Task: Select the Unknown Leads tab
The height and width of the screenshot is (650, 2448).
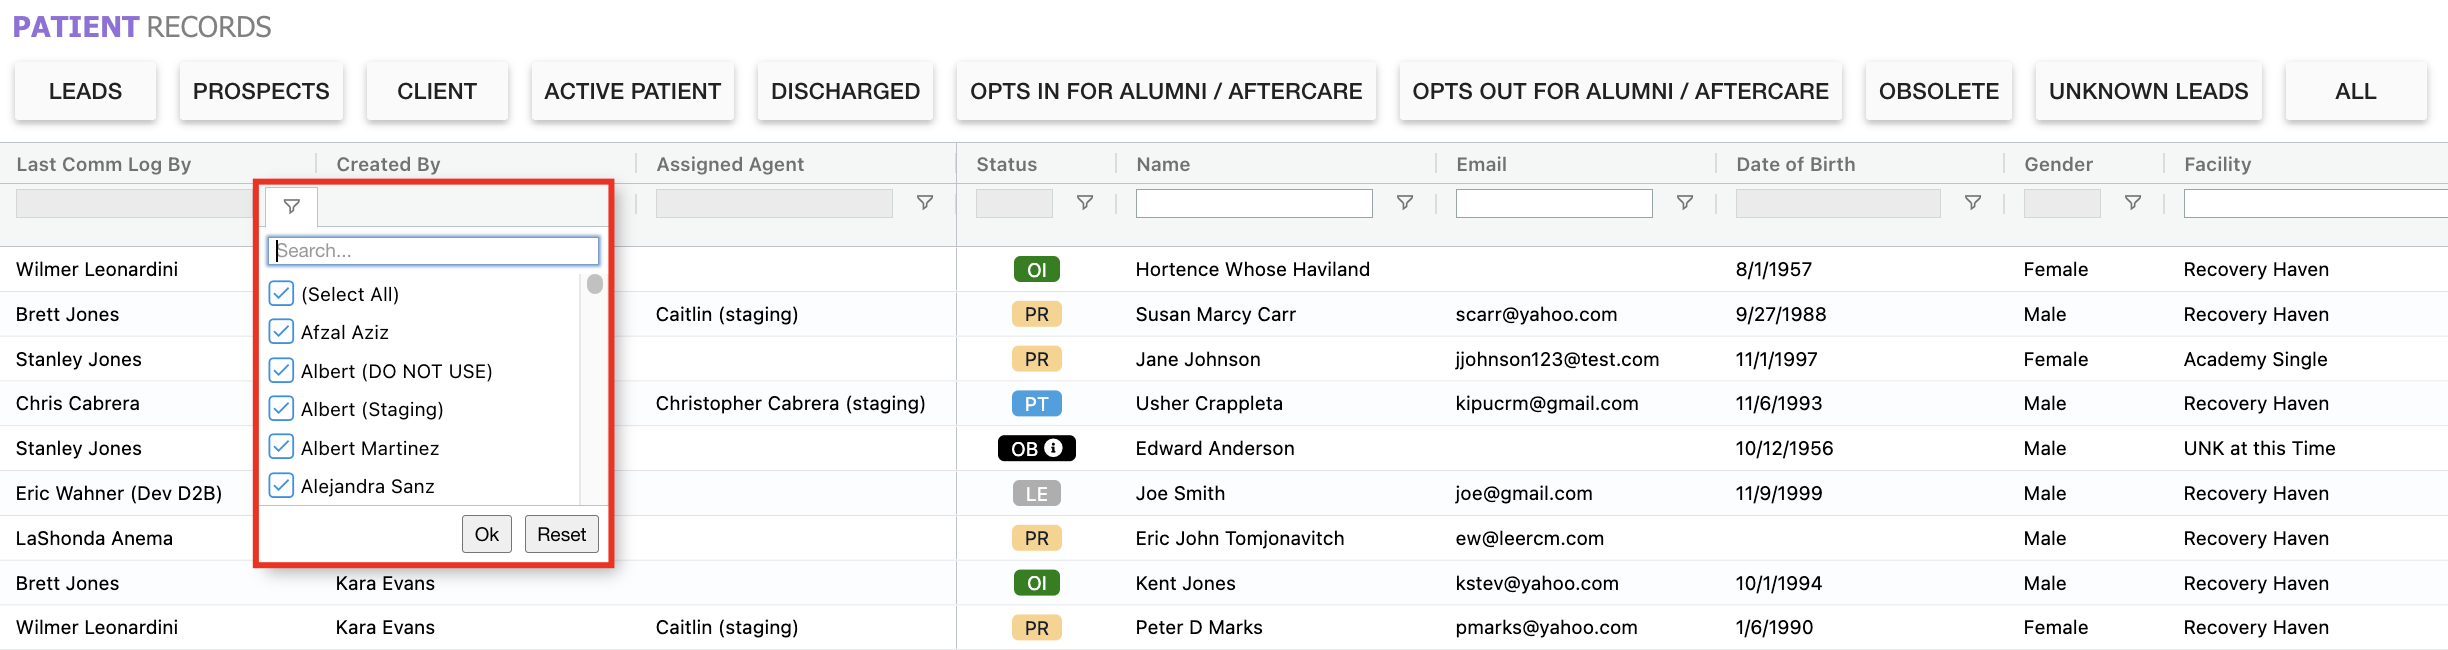Action: (x=2148, y=91)
